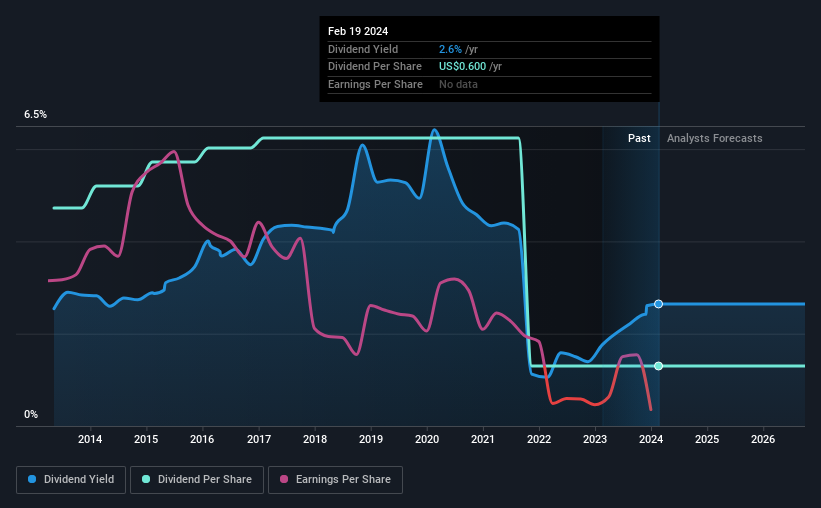
Task: Click the 2025 x-axis label
Action: [707, 439]
